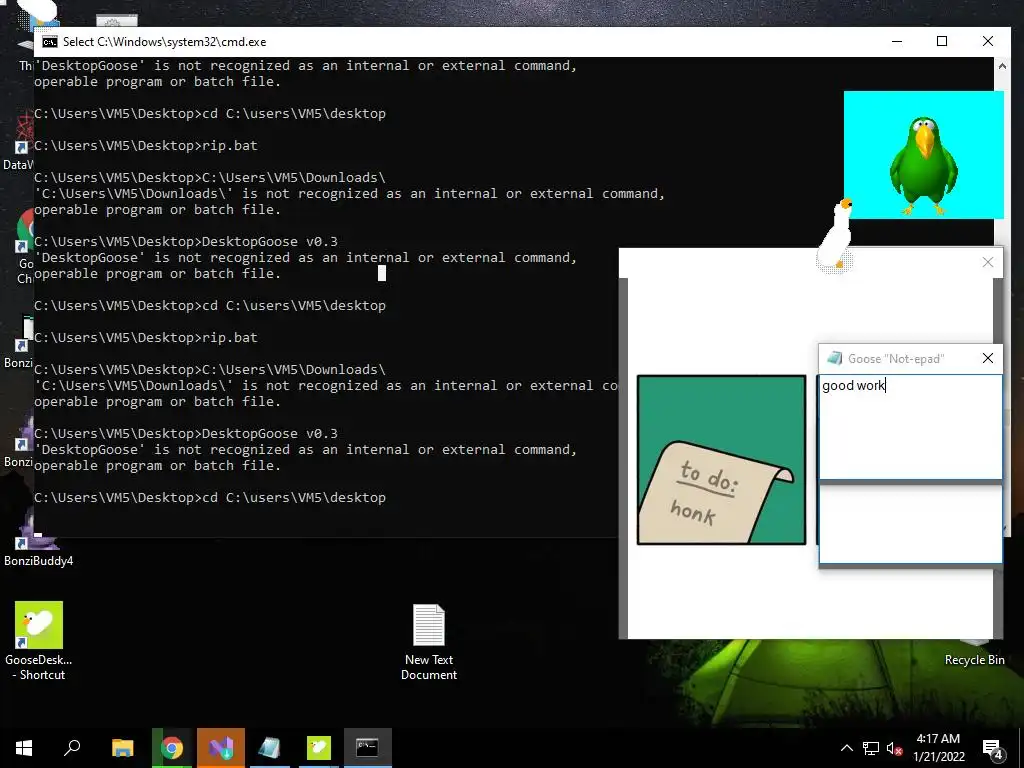Select New Text Document on the desktop
Viewport: 1024px width, 768px height.
point(429,643)
